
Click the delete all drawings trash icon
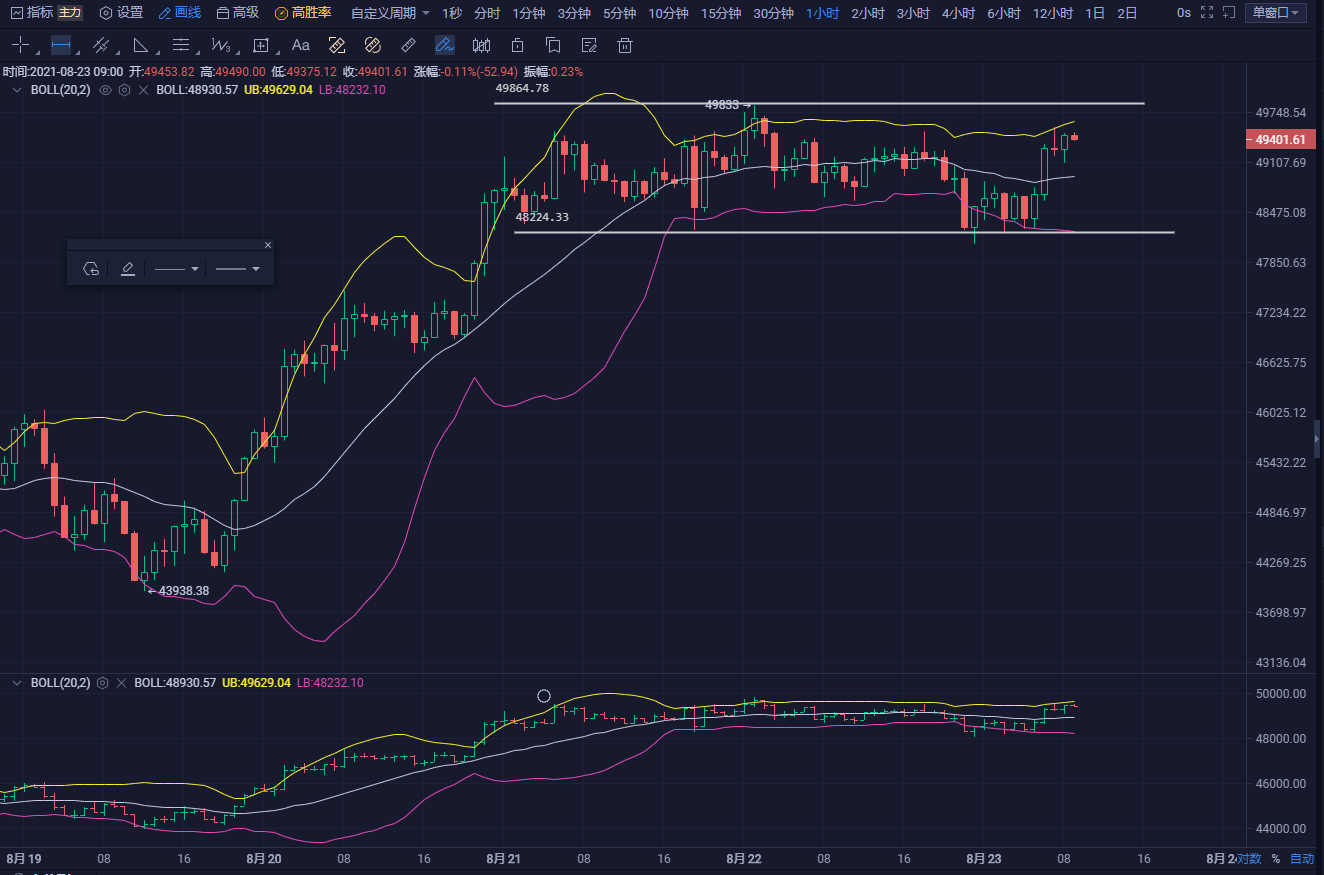pyautogui.click(x=624, y=45)
